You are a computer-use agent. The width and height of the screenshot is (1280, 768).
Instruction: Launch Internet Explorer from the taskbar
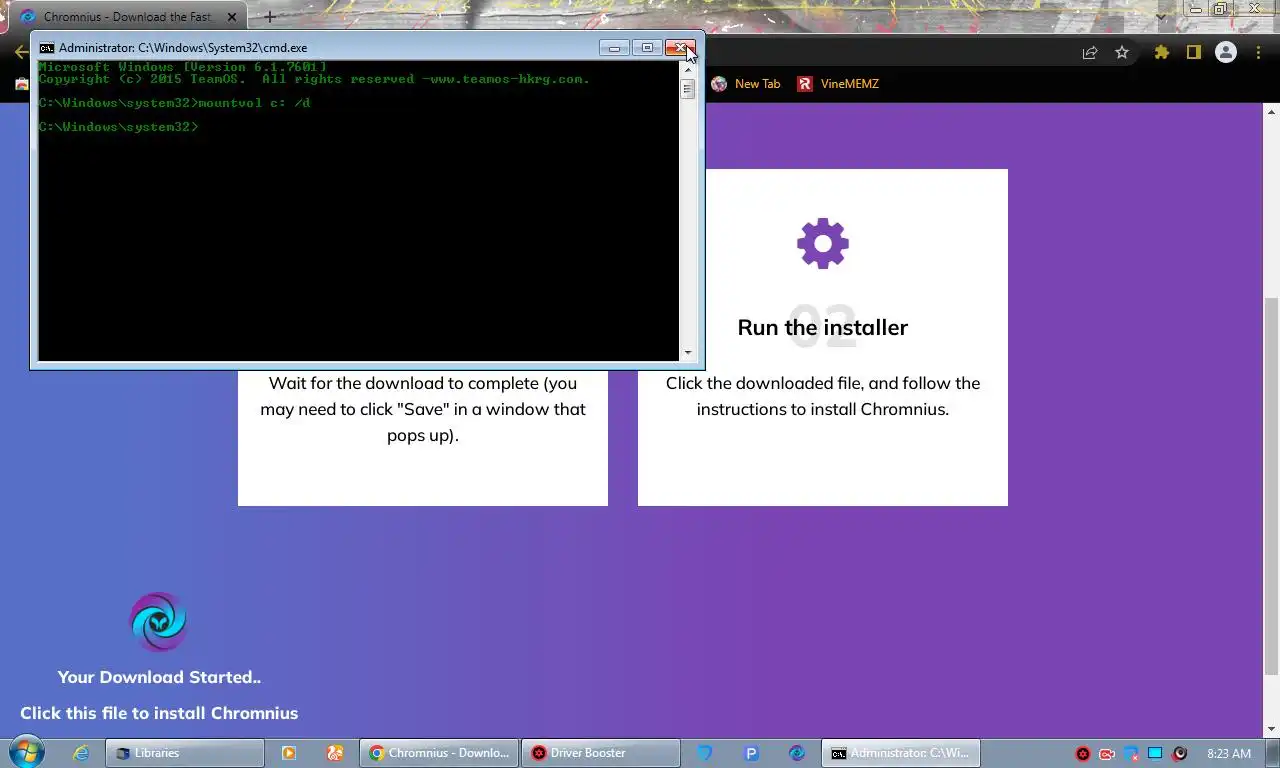click(81, 753)
